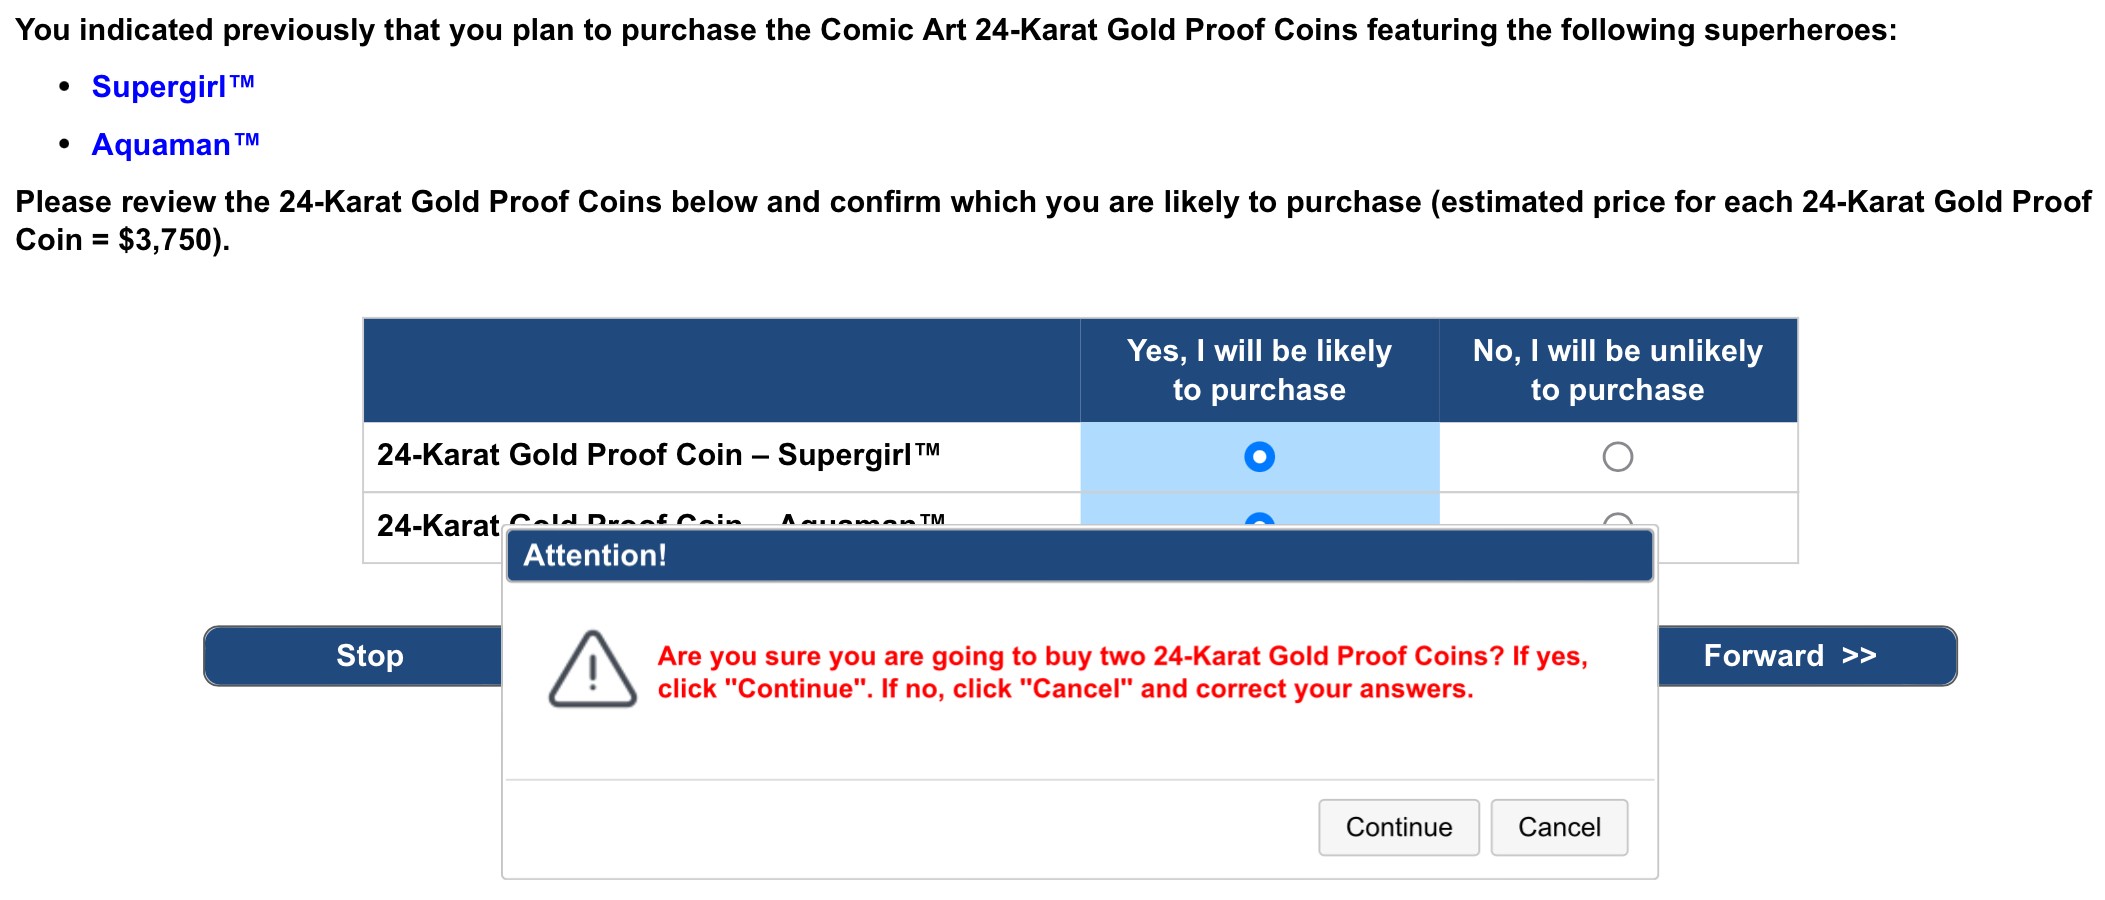Click the red warning message text
Viewport: 2105px width, 900px height.
pos(1121,672)
